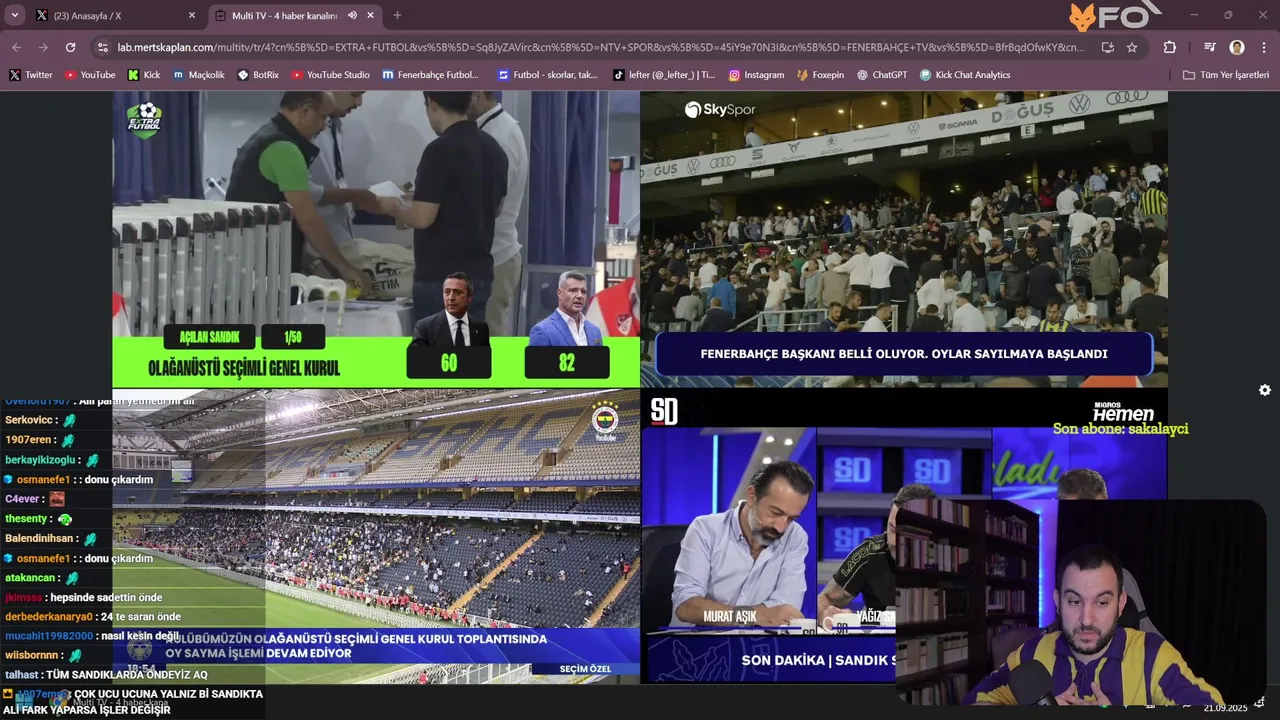Click chat user berkayikizoglu
Screen dimensions: 1280x720
(41, 460)
